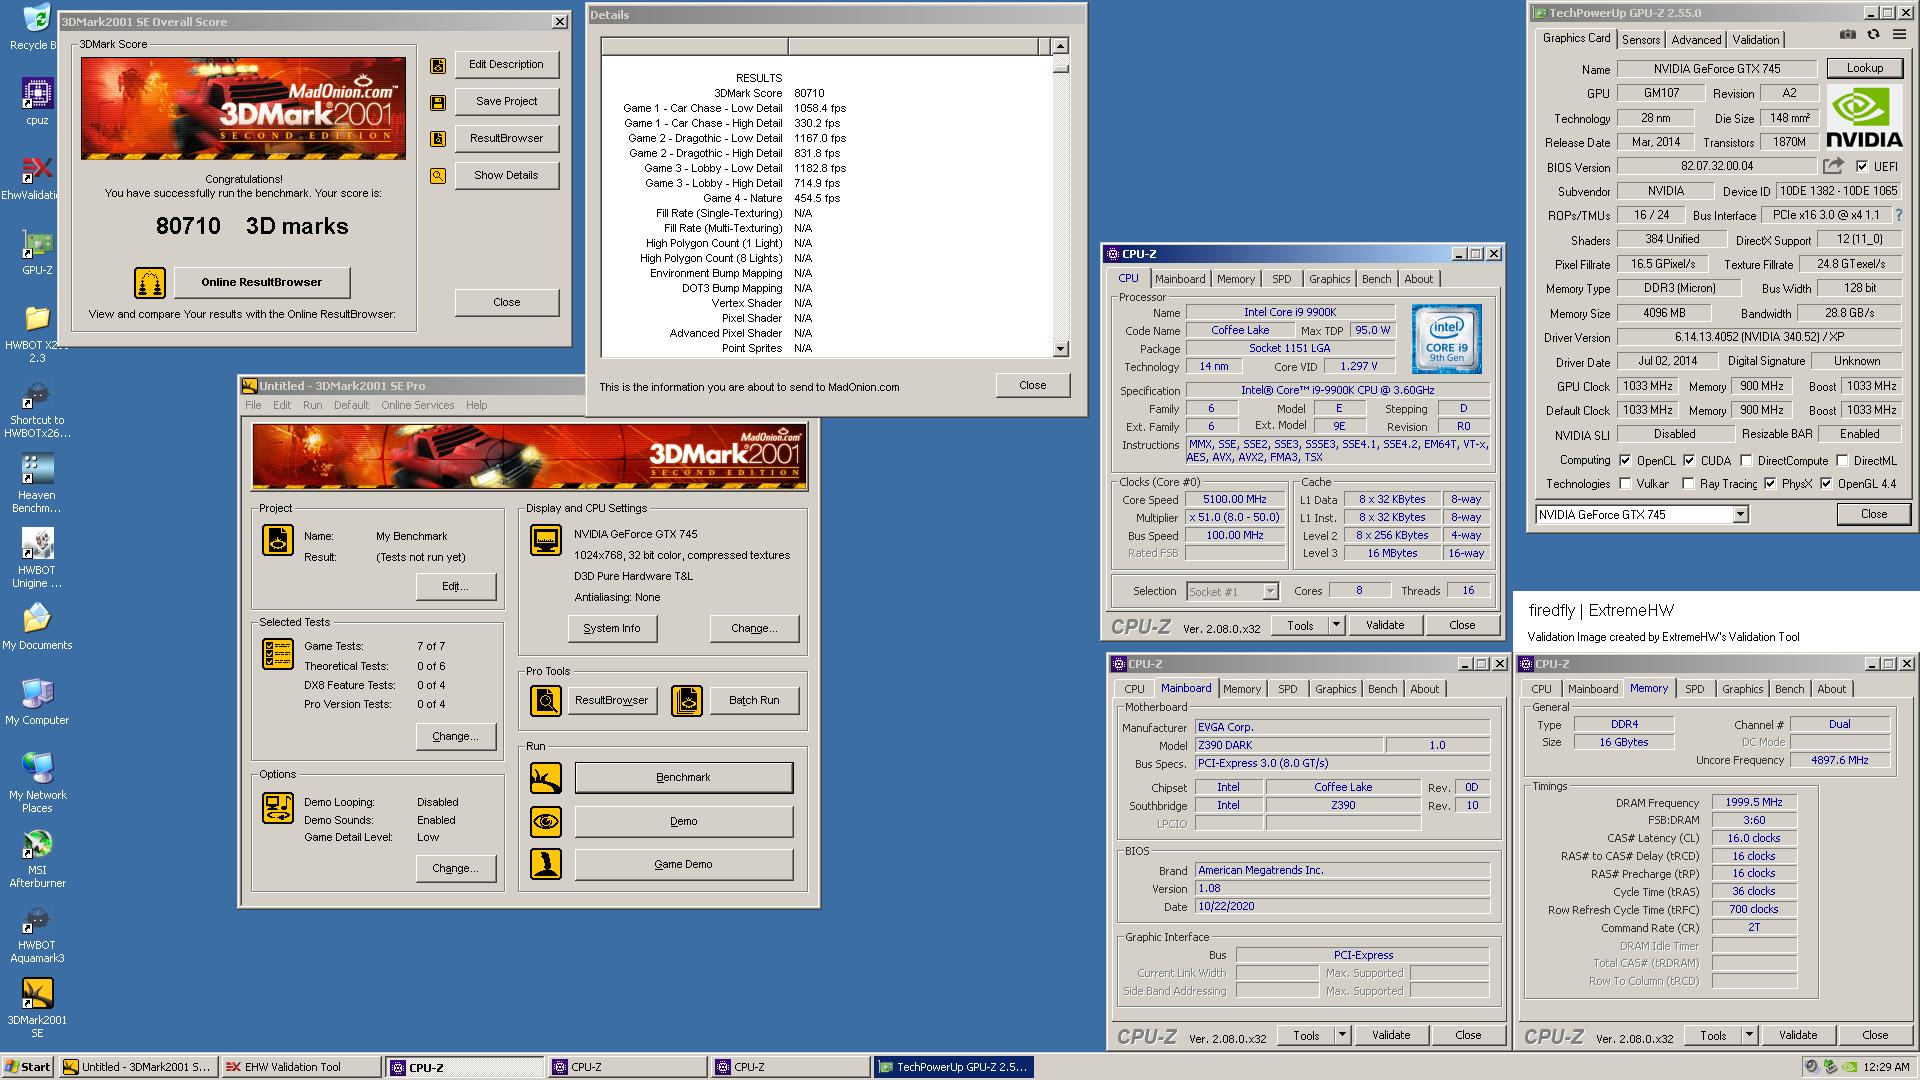Click the Bus Interface question mark icon
The width and height of the screenshot is (1920, 1080).
tap(1899, 215)
